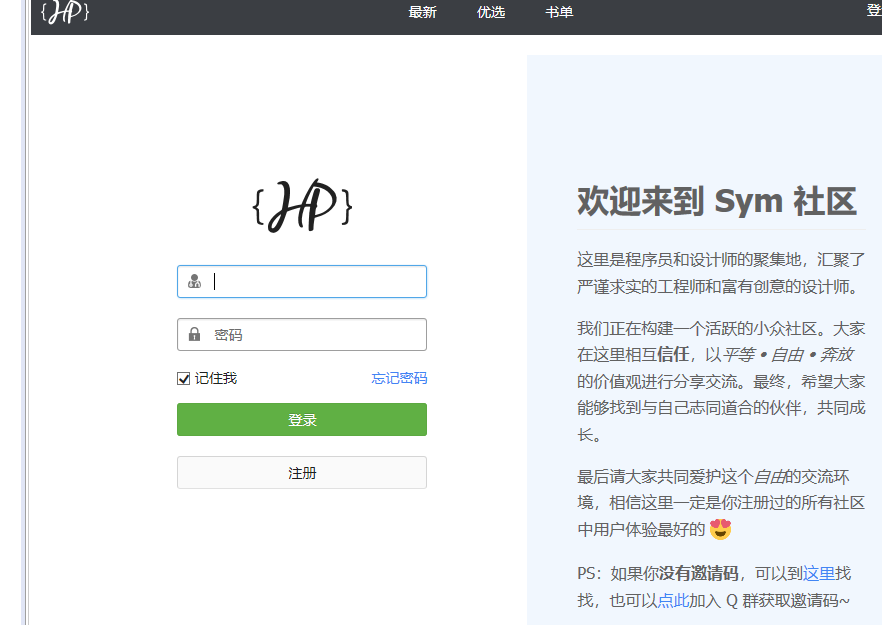The image size is (882, 625).
Task: Open the 书单 nav menu item
Action: 559,12
